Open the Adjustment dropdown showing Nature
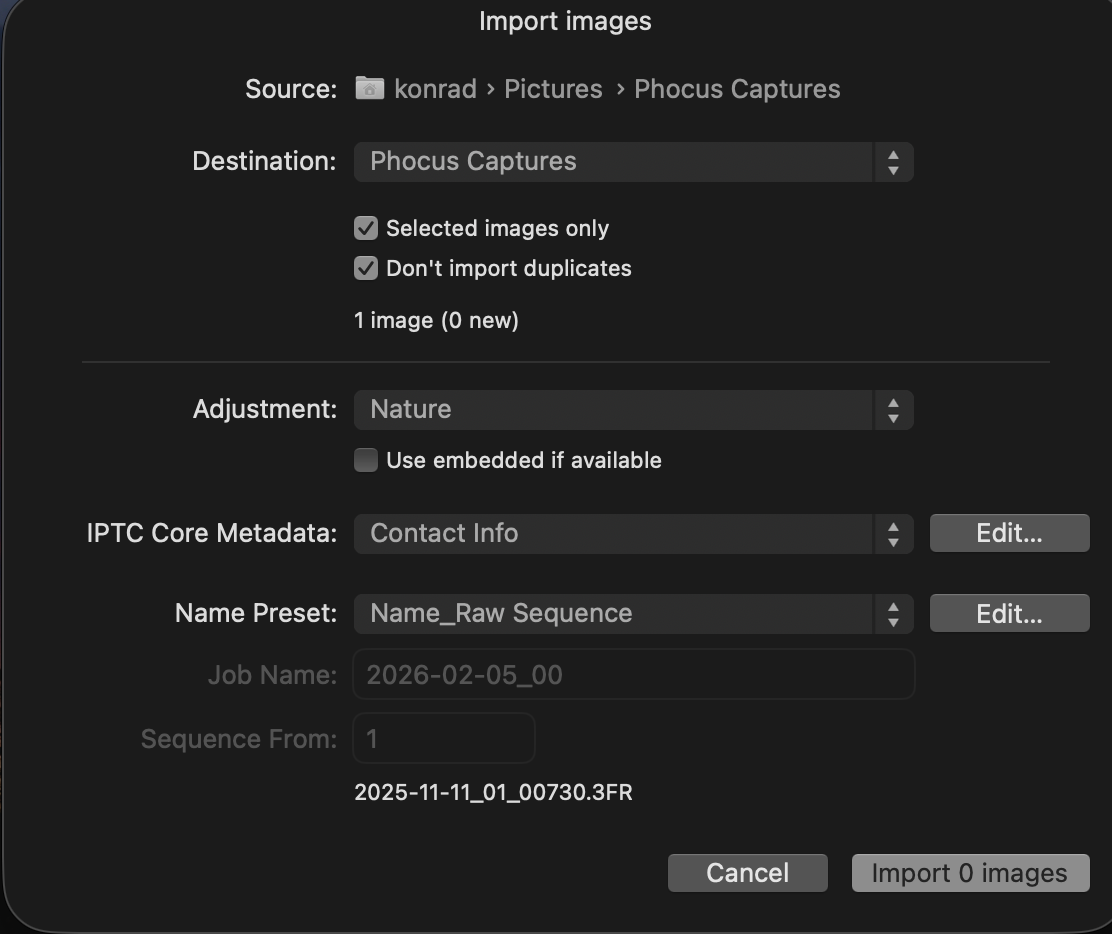Screen dimensions: 1112x934 pos(633,410)
